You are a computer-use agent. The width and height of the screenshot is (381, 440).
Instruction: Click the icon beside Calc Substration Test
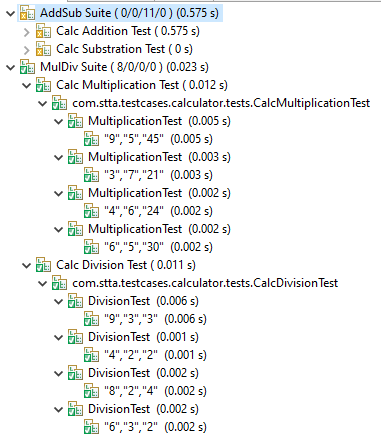coord(43,49)
